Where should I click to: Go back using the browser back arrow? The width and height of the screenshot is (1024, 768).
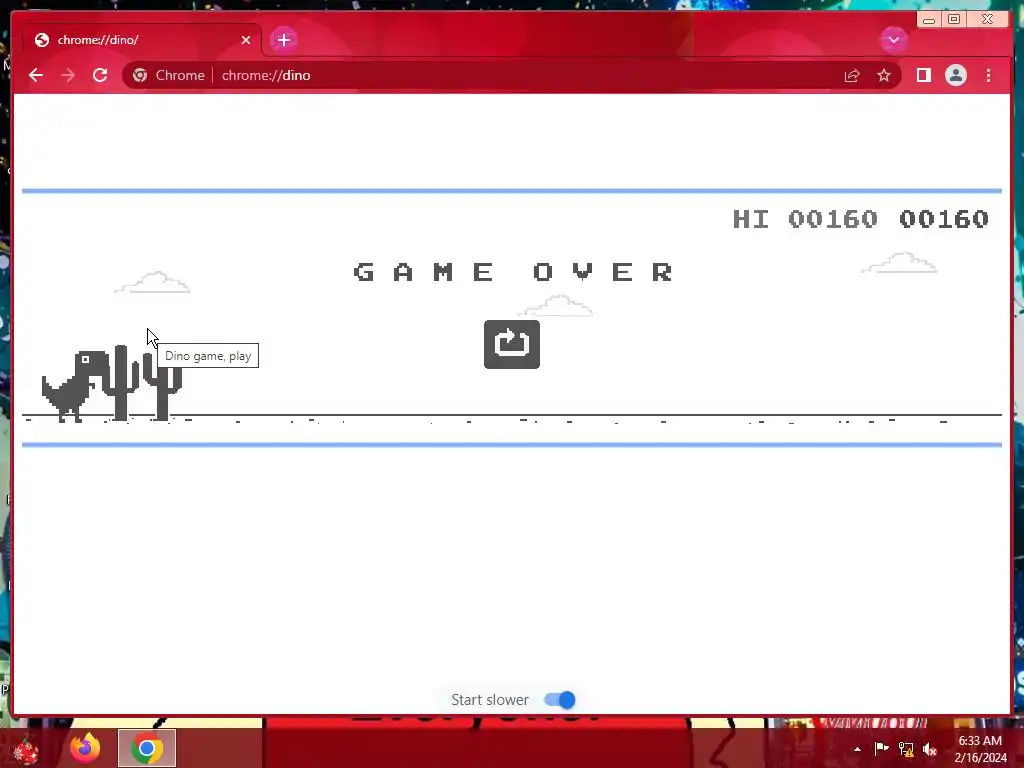click(x=36, y=75)
